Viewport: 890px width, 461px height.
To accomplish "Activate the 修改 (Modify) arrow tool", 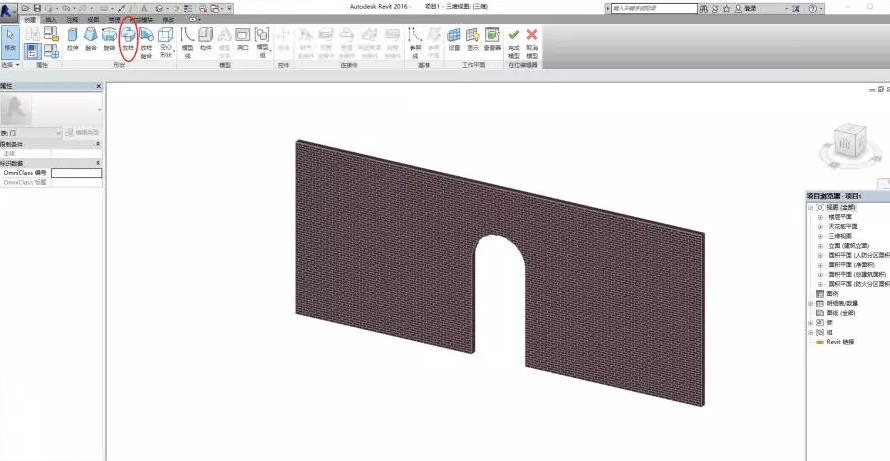I will 11,38.
